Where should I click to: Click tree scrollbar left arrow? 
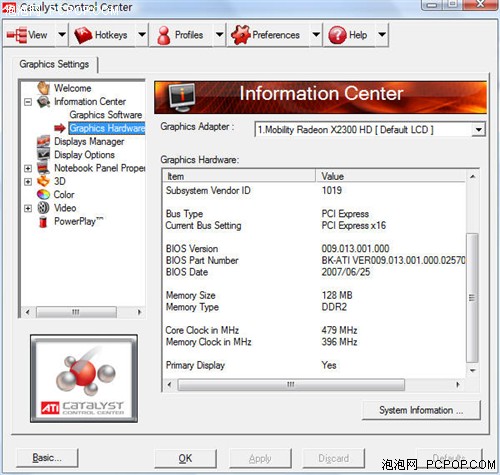point(28,312)
